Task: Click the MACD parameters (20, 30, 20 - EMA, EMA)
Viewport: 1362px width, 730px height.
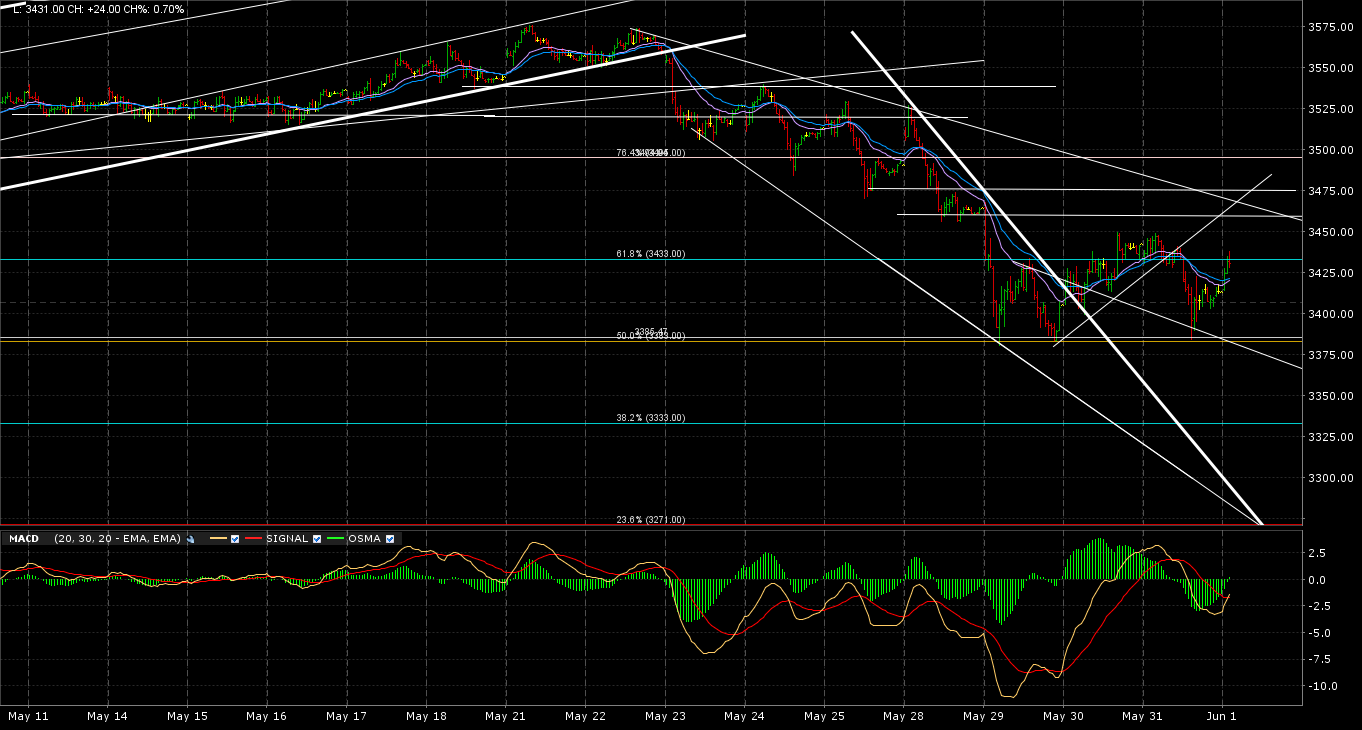Action: [118, 539]
